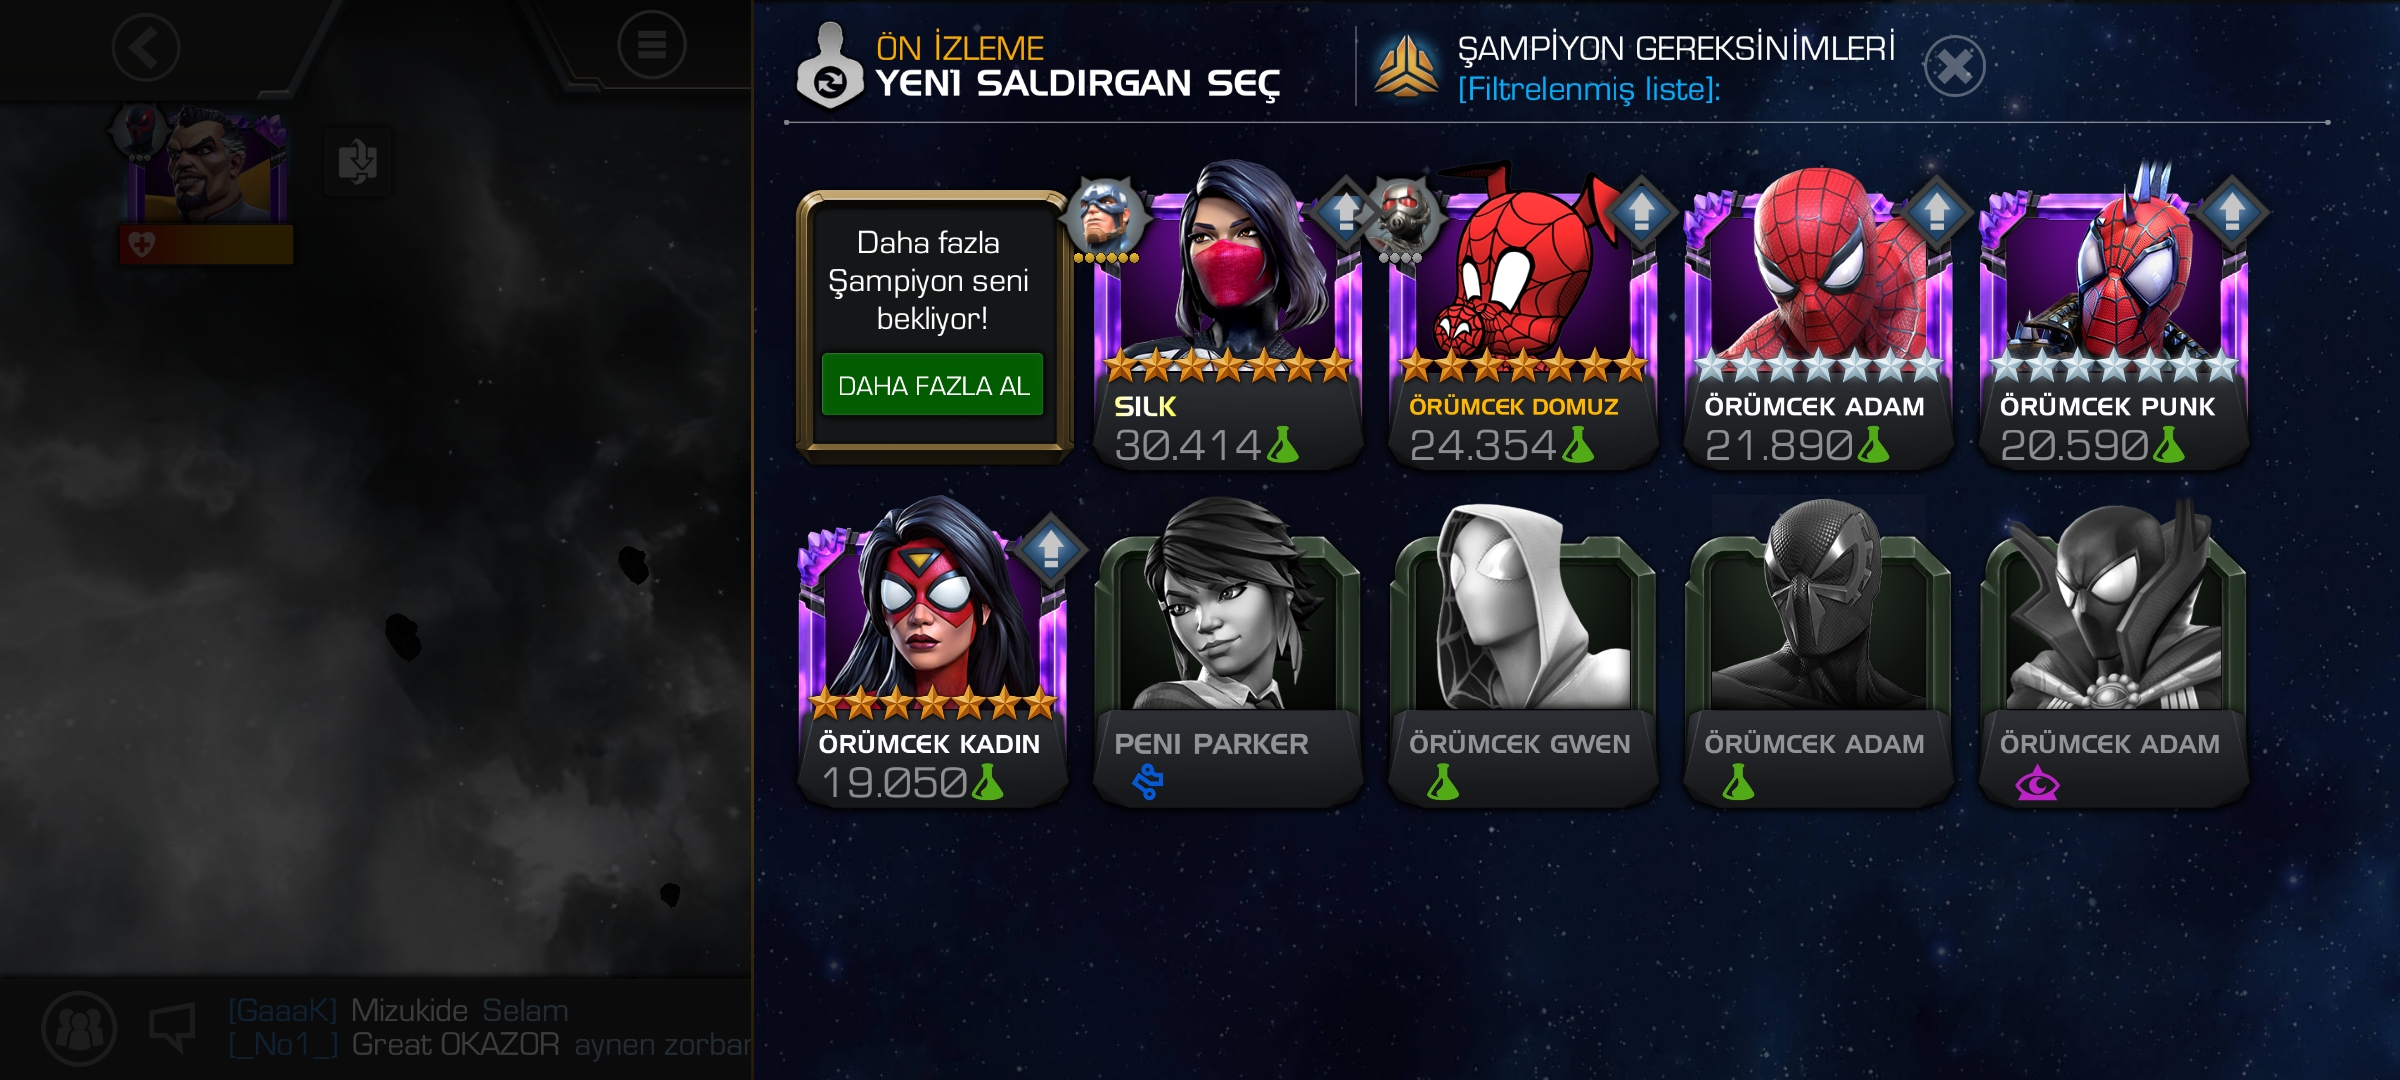Click the swap champion icon near portrait
The width and height of the screenshot is (2400, 1080).
pyautogui.click(x=357, y=161)
